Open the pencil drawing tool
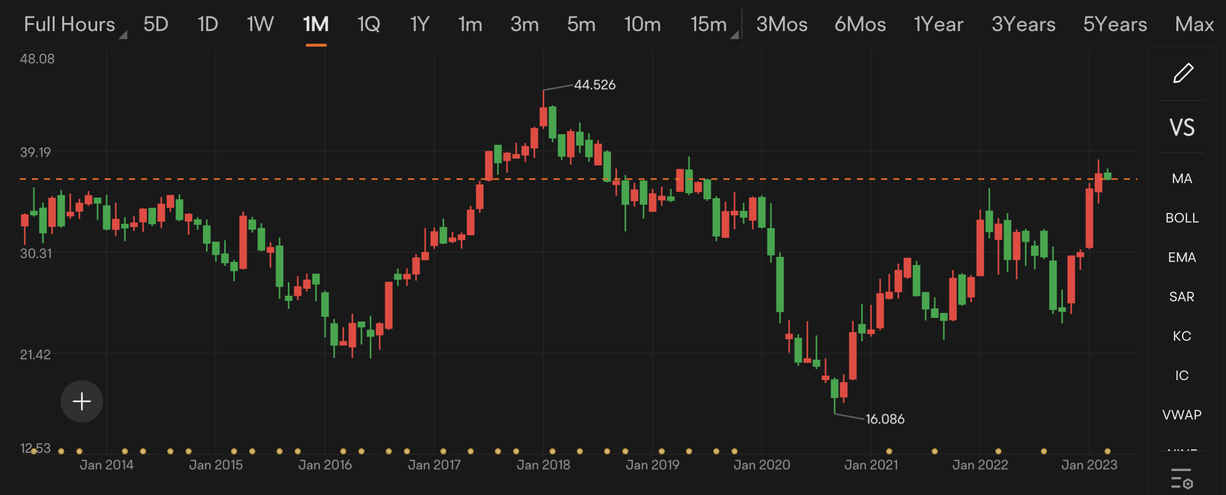 (1183, 73)
